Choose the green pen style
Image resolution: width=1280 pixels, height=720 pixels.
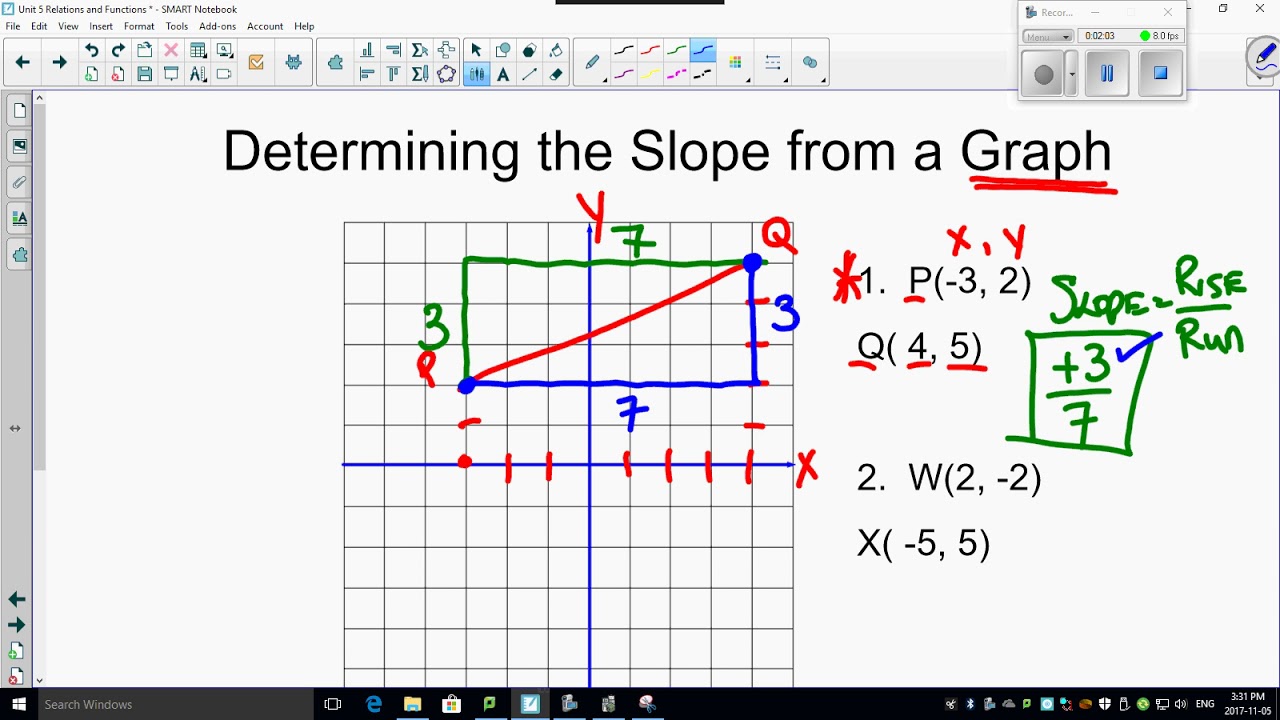tap(677, 50)
